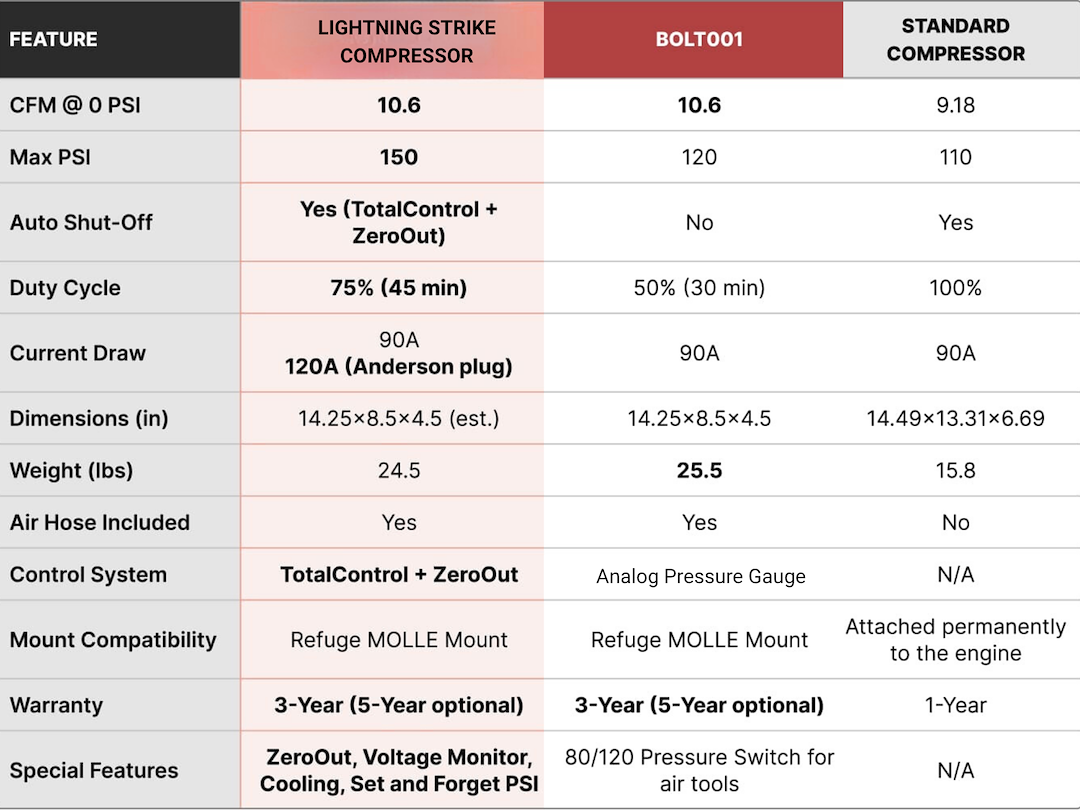The image size is (1080, 810).
Task: Click the Dimensions (in) row label
Action: coord(89,418)
